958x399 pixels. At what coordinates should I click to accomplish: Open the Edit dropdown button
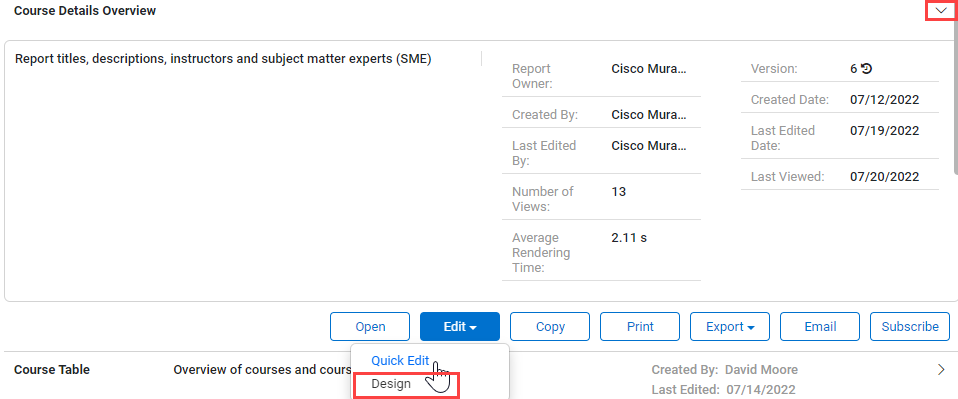pos(460,326)
